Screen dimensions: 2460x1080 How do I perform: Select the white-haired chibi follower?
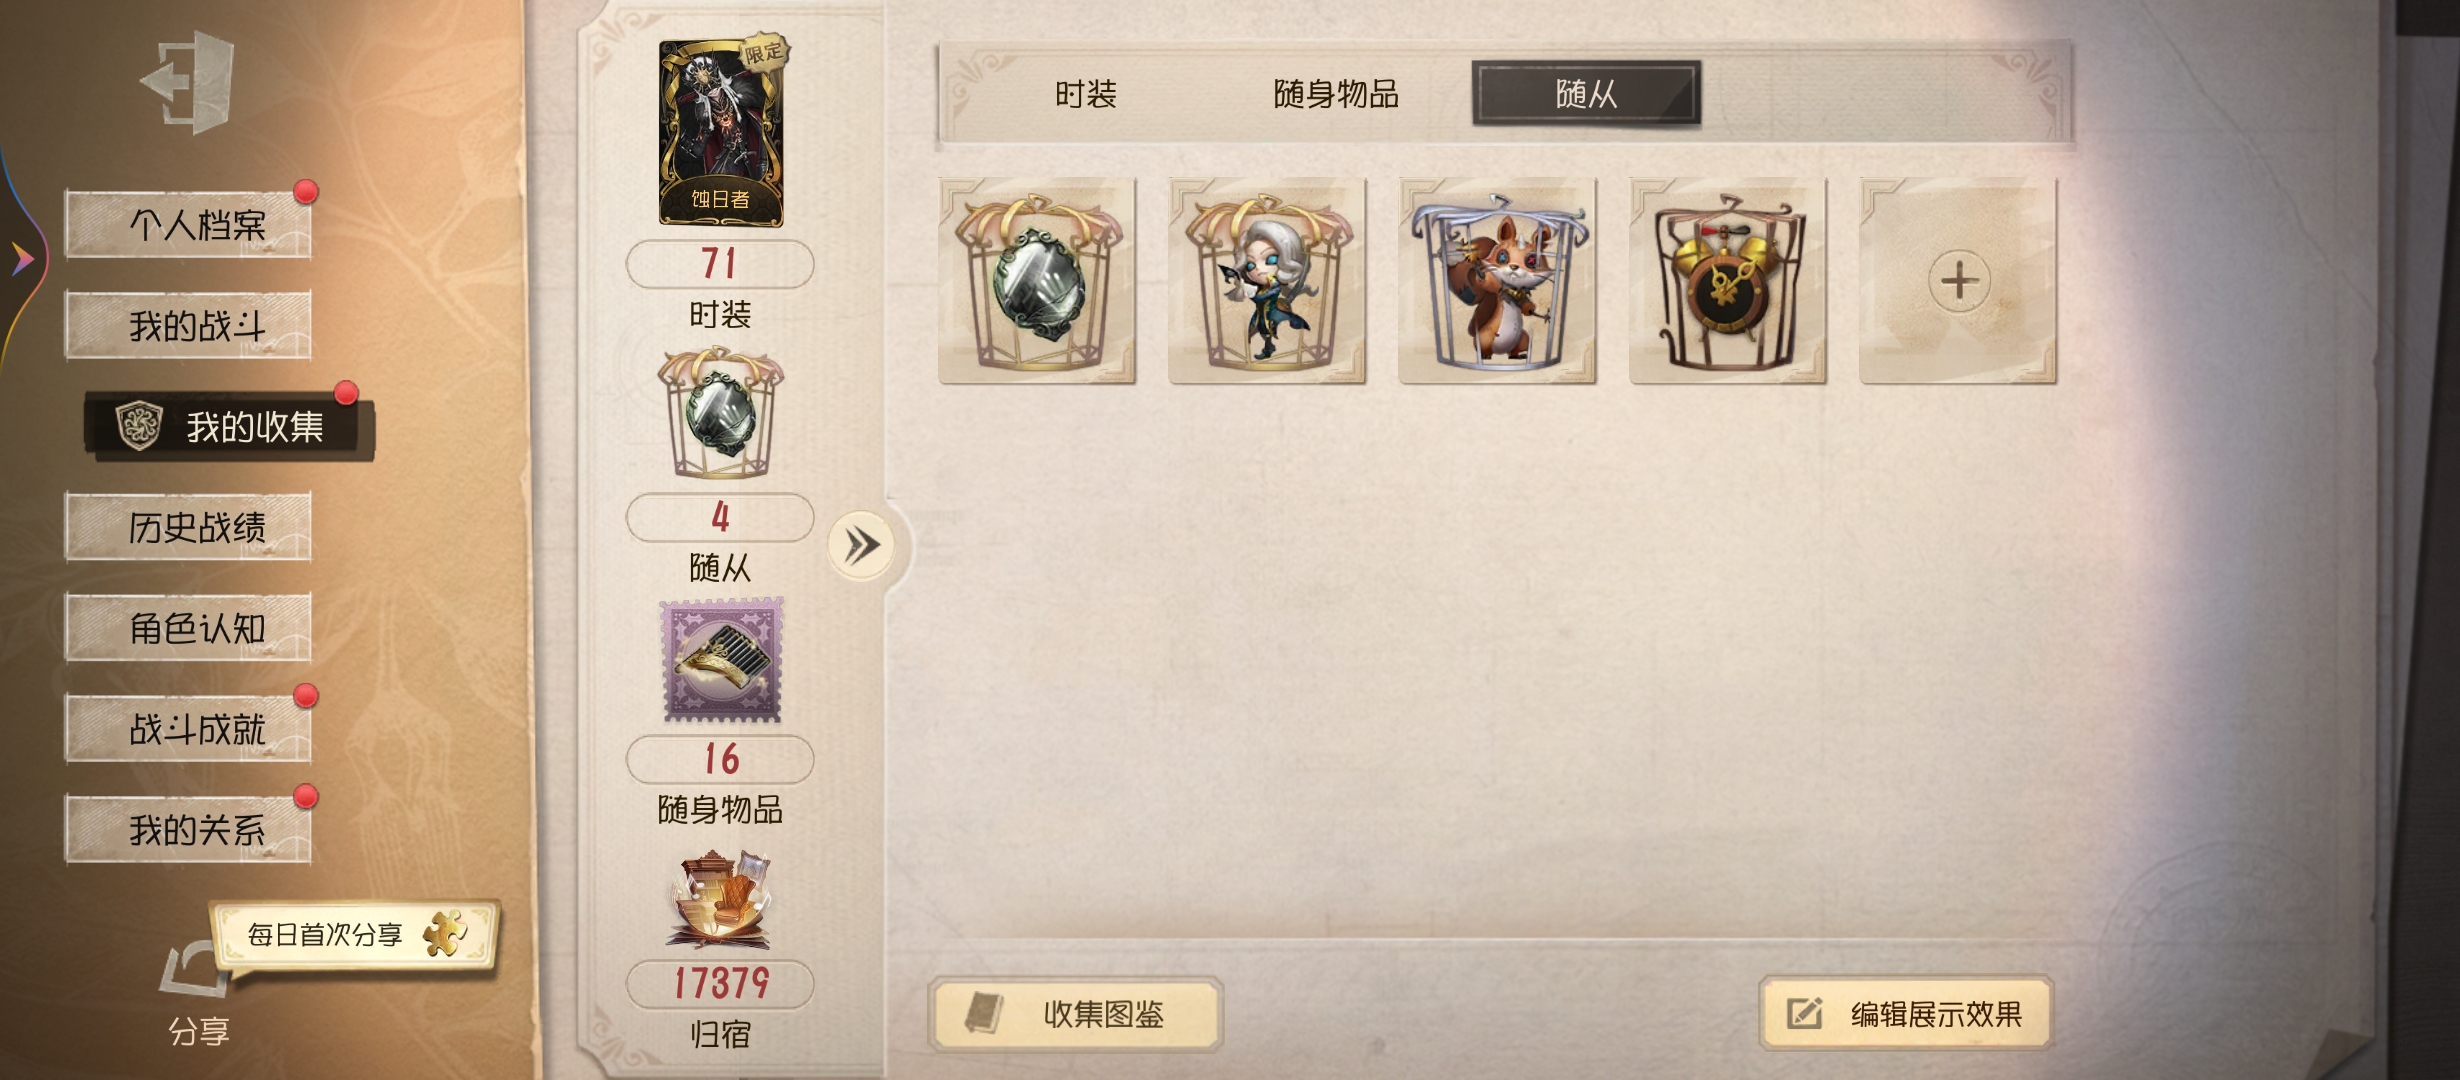tap(1267, 280)
